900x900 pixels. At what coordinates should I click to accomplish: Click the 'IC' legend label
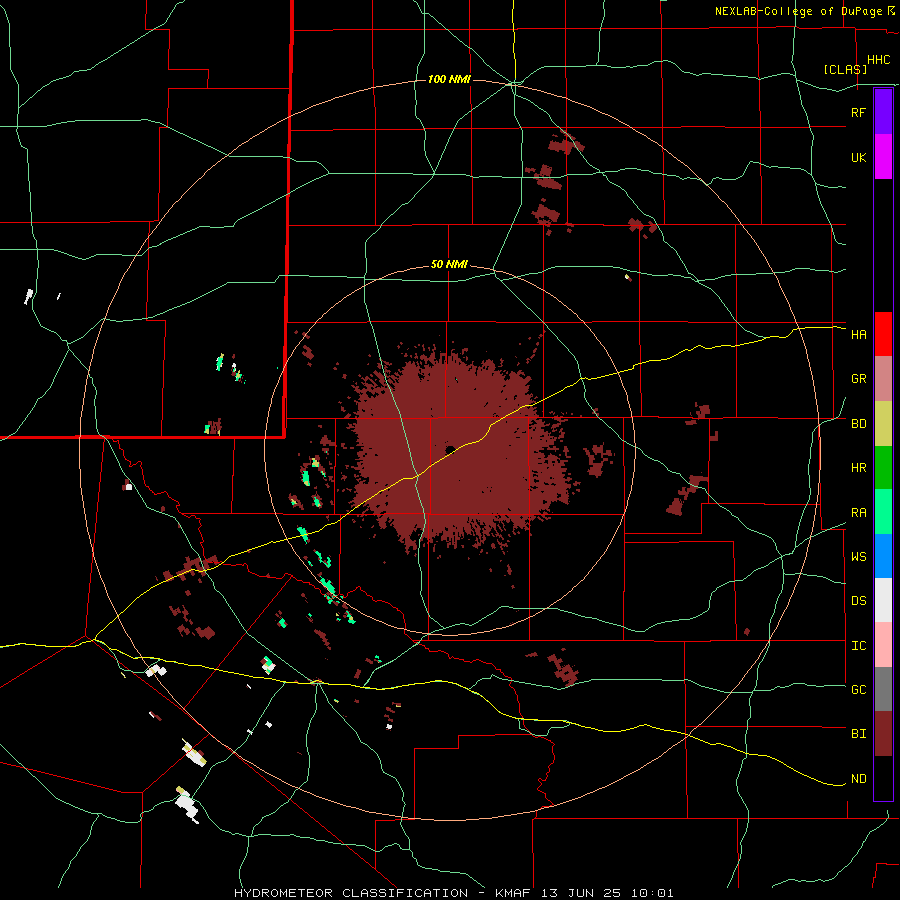[858, 646]
